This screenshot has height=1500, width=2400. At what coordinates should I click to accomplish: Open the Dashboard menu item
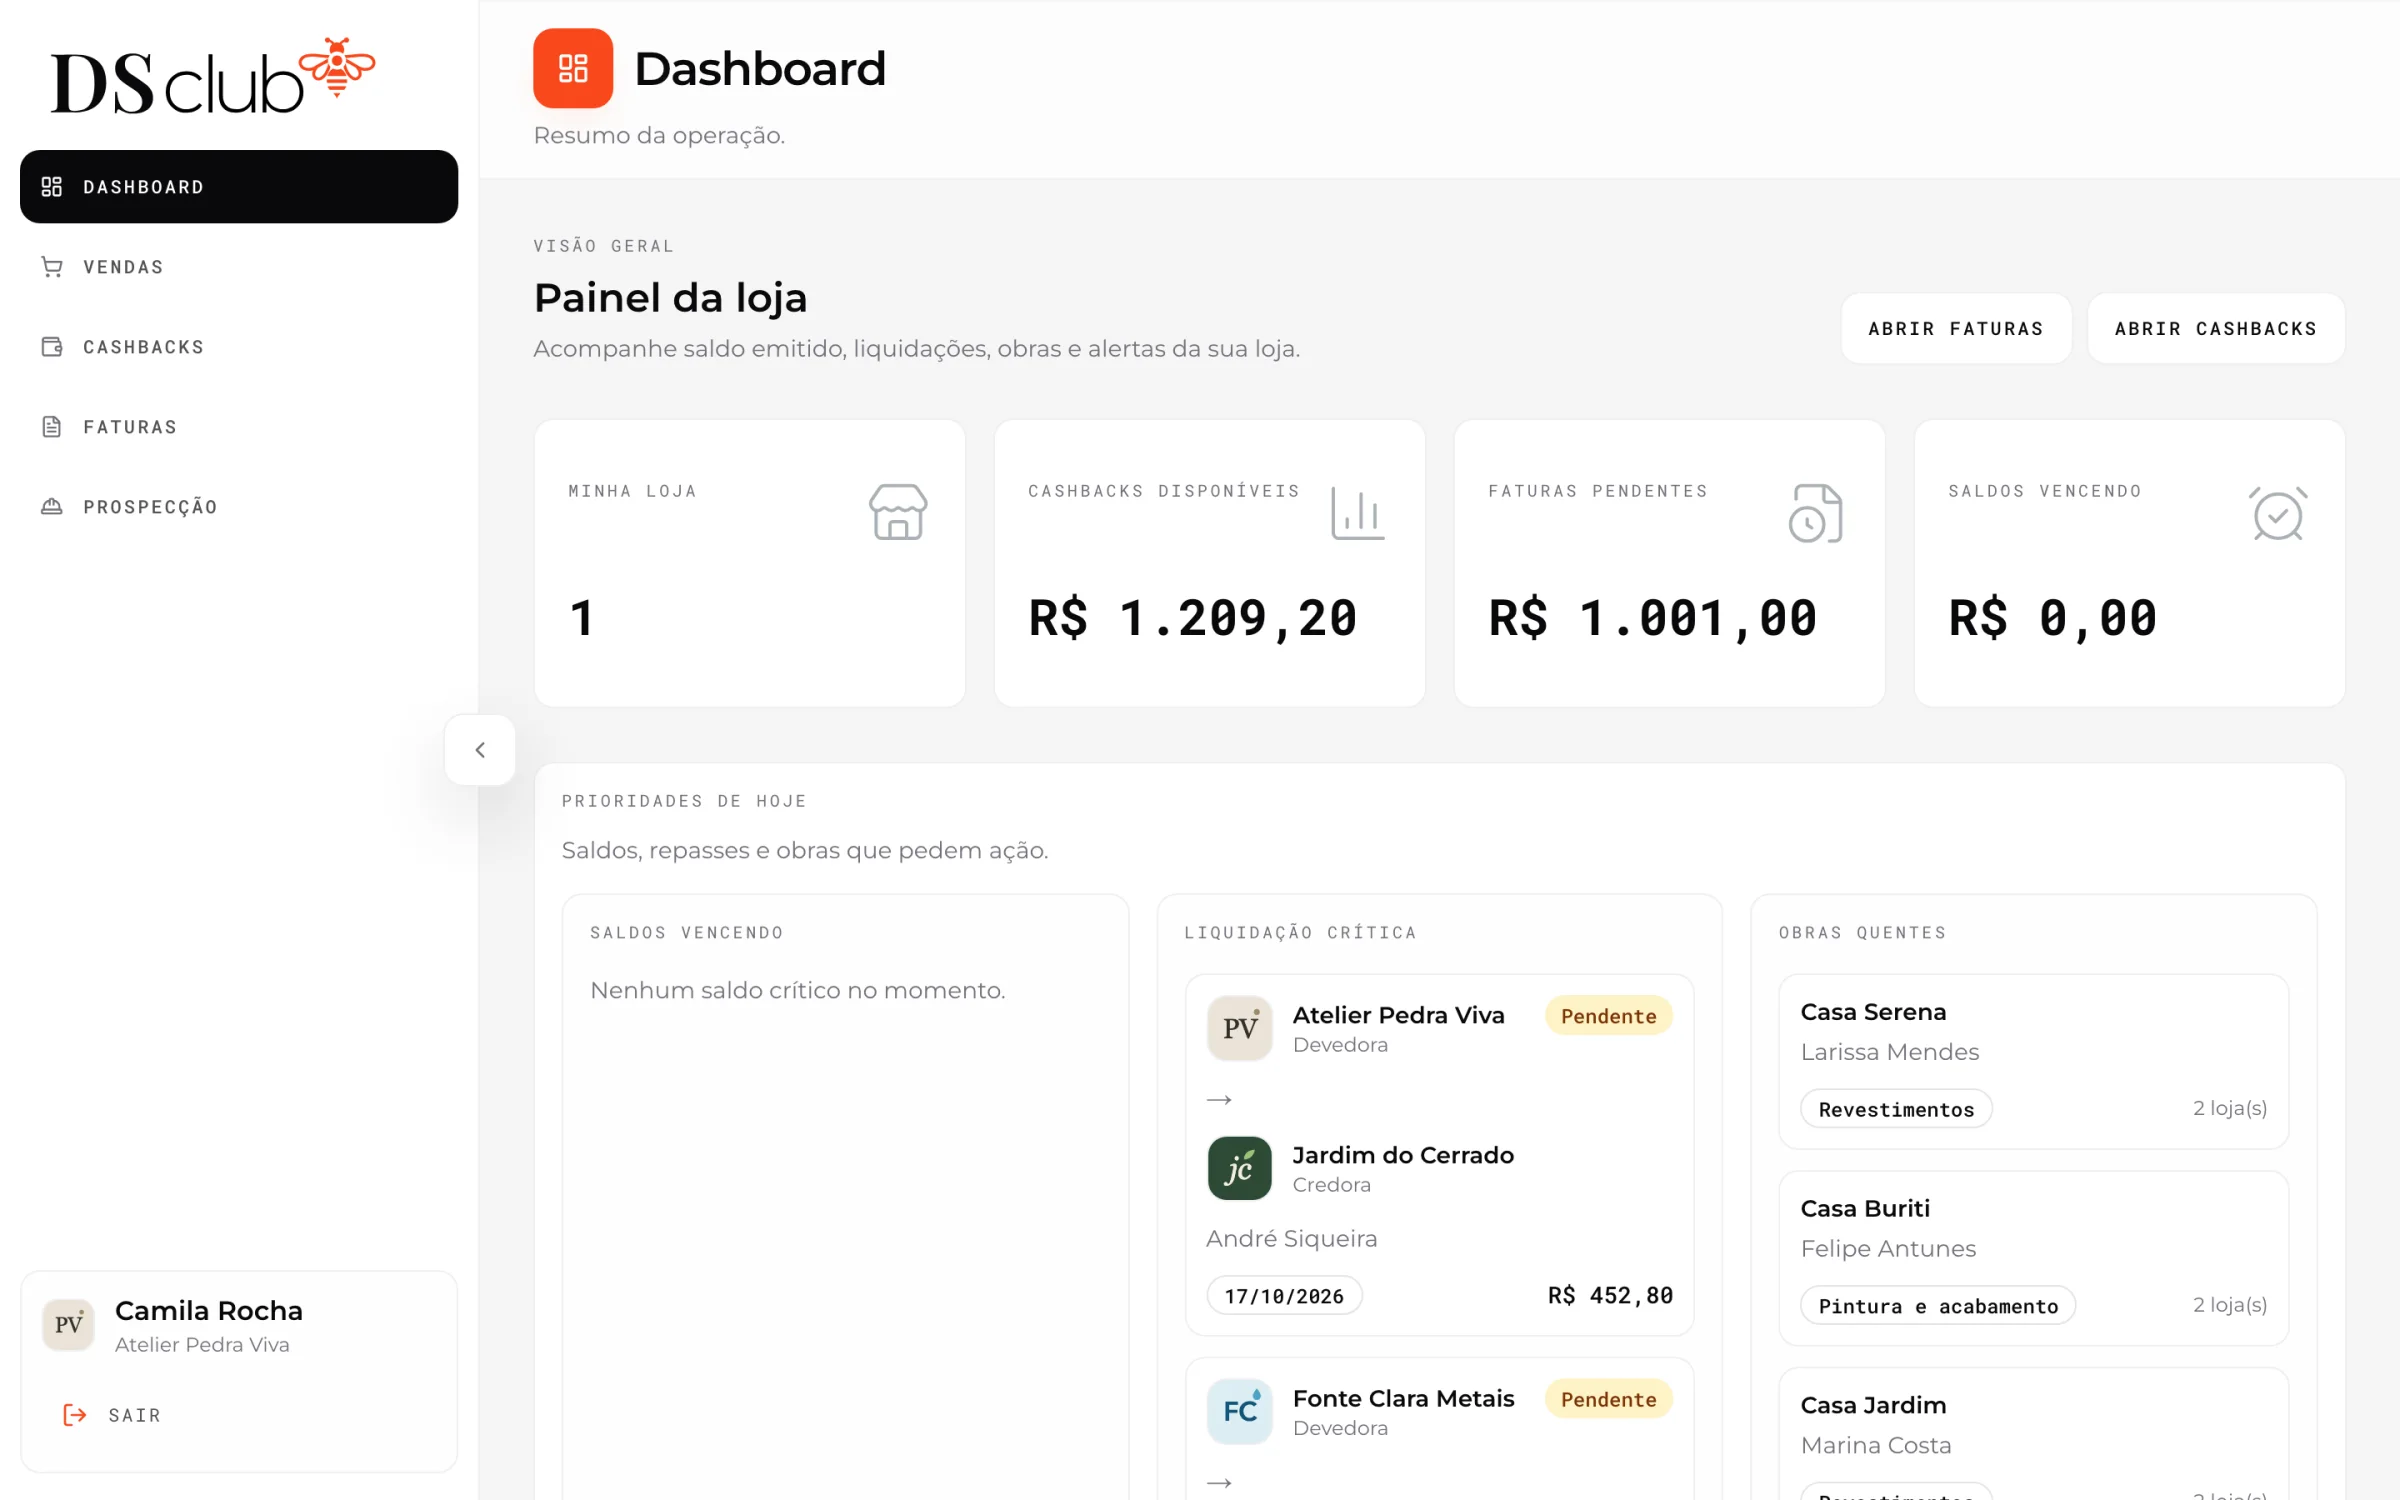coord(239,187)
